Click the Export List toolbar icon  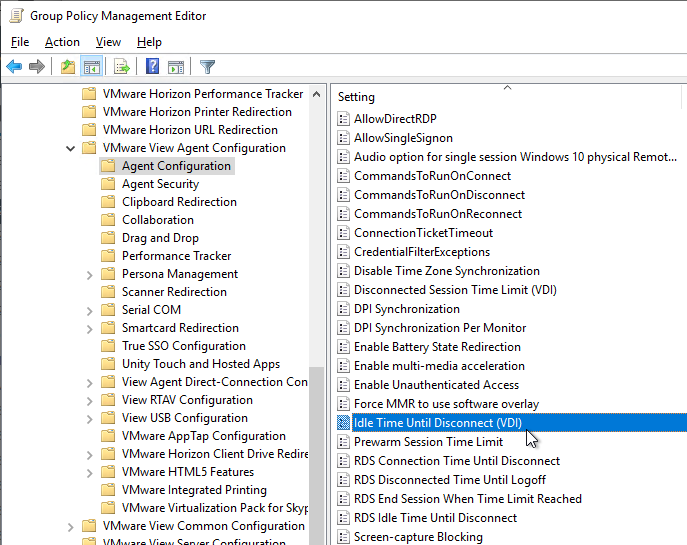point(122,67)
